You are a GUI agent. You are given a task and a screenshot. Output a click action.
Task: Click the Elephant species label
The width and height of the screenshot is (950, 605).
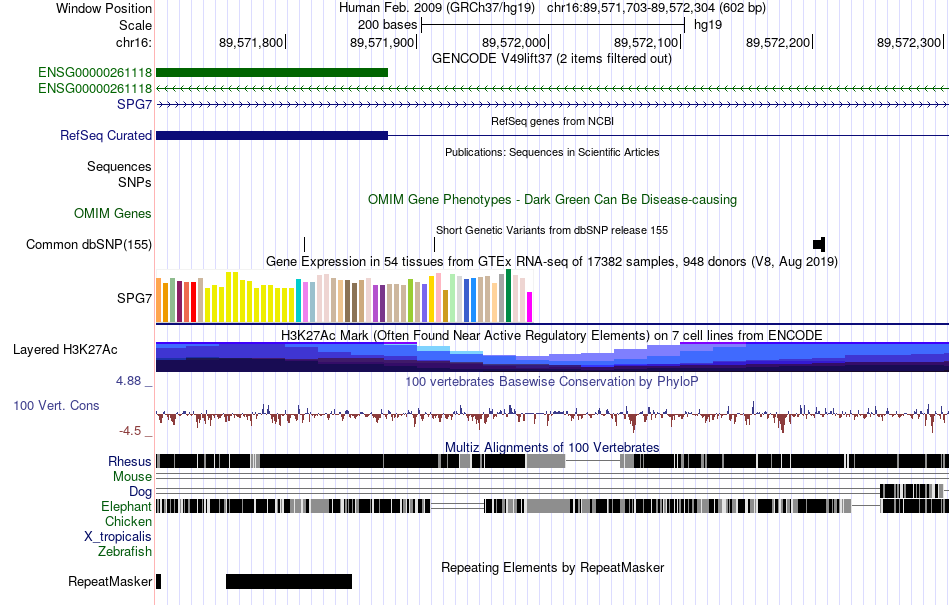126,506
